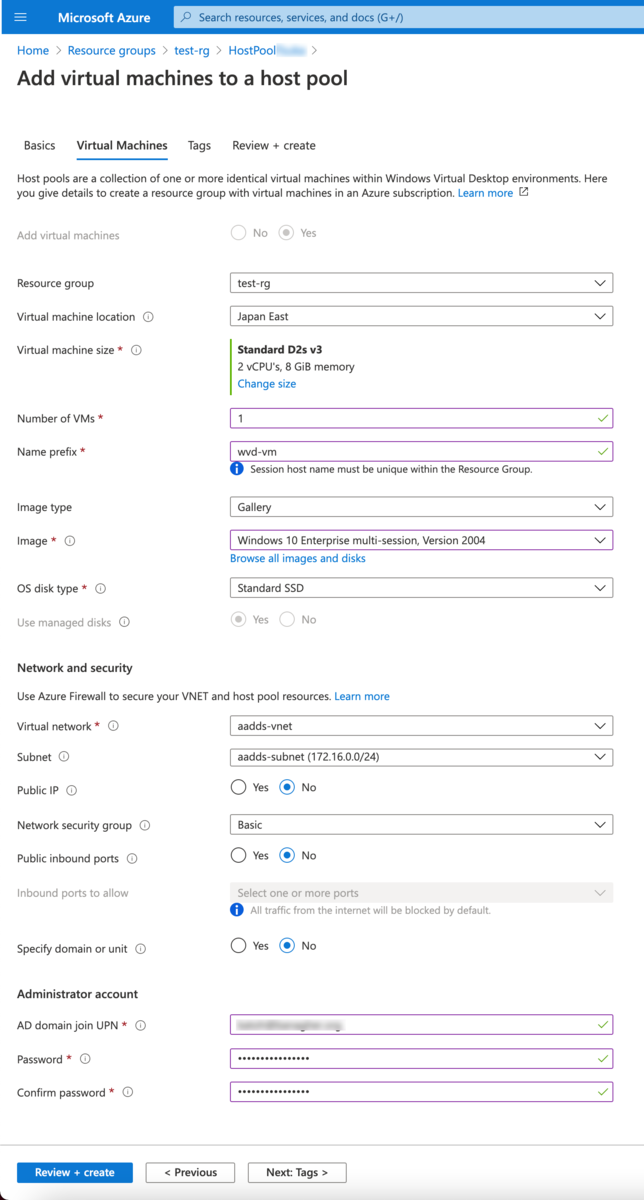
Task: Select Yes for Use managed disks
Action: pos(238,620)
